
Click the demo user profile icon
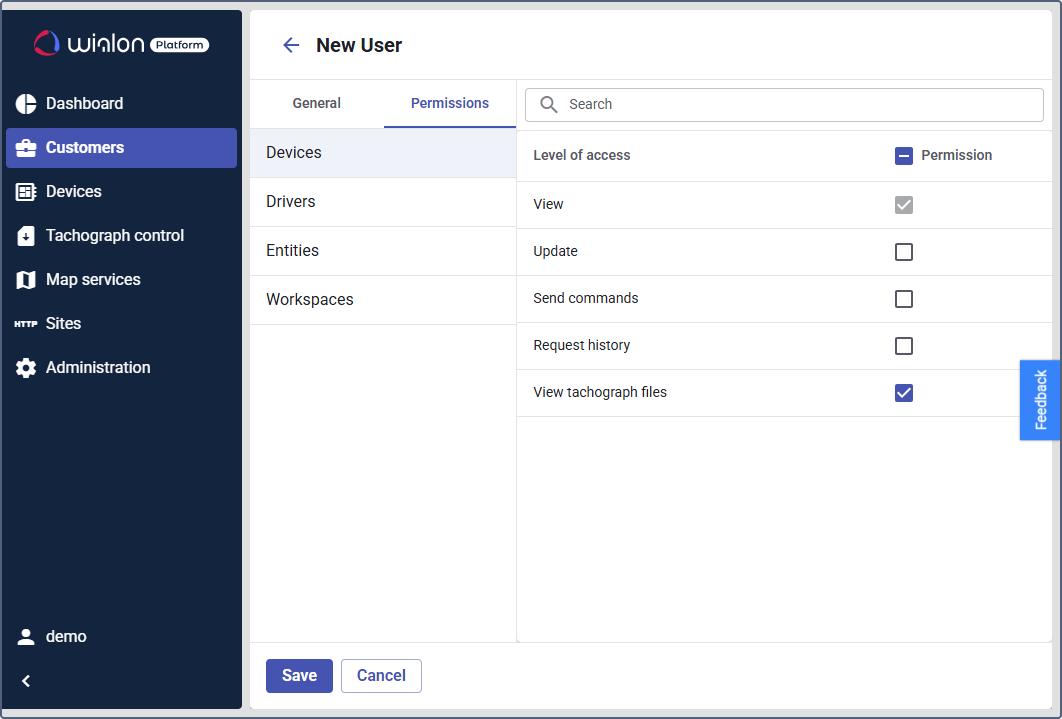click(x=26, y=637)
